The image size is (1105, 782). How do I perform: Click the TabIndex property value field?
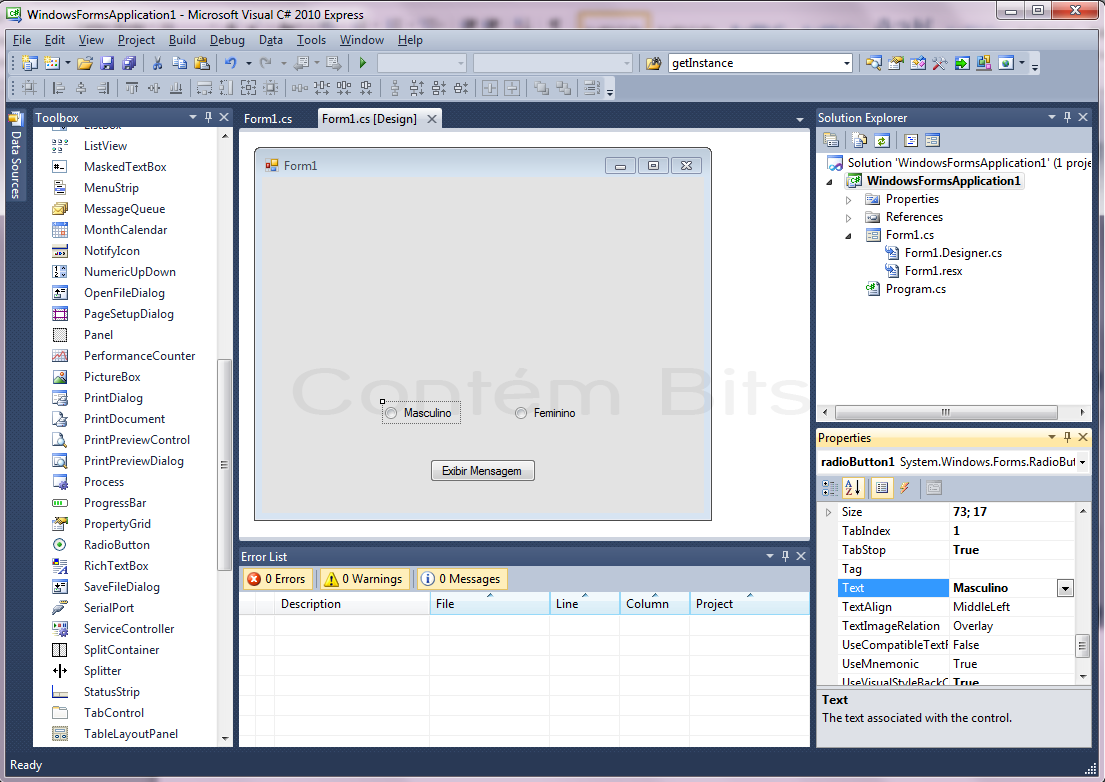(1012, 531)
